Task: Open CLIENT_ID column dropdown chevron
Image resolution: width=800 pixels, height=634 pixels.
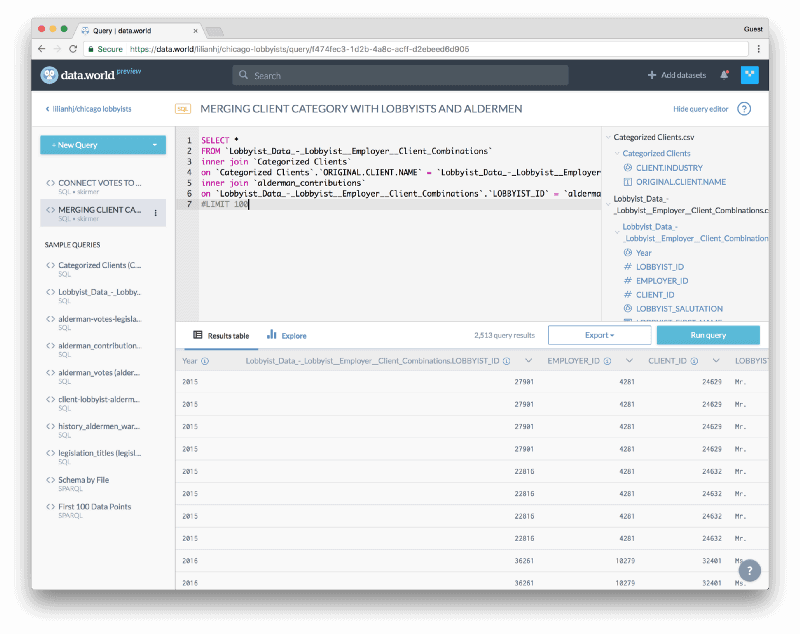Action: click(716, 361)
